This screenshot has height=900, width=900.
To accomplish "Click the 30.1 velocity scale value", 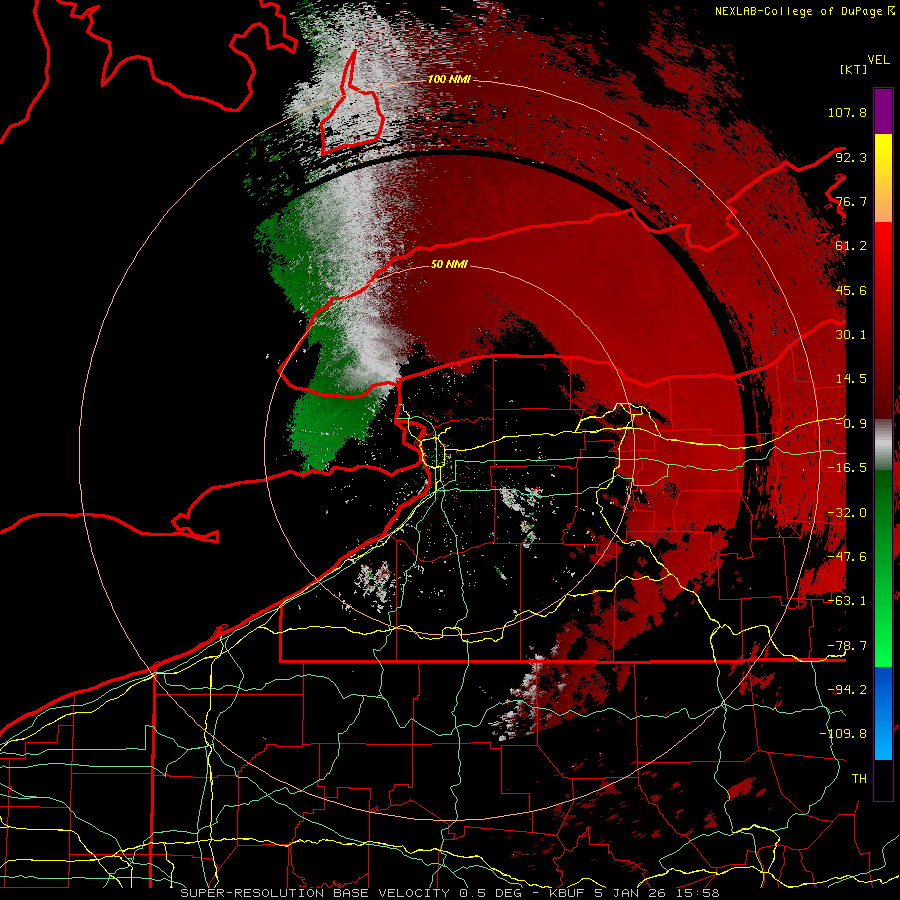I will tap(851, 335).
